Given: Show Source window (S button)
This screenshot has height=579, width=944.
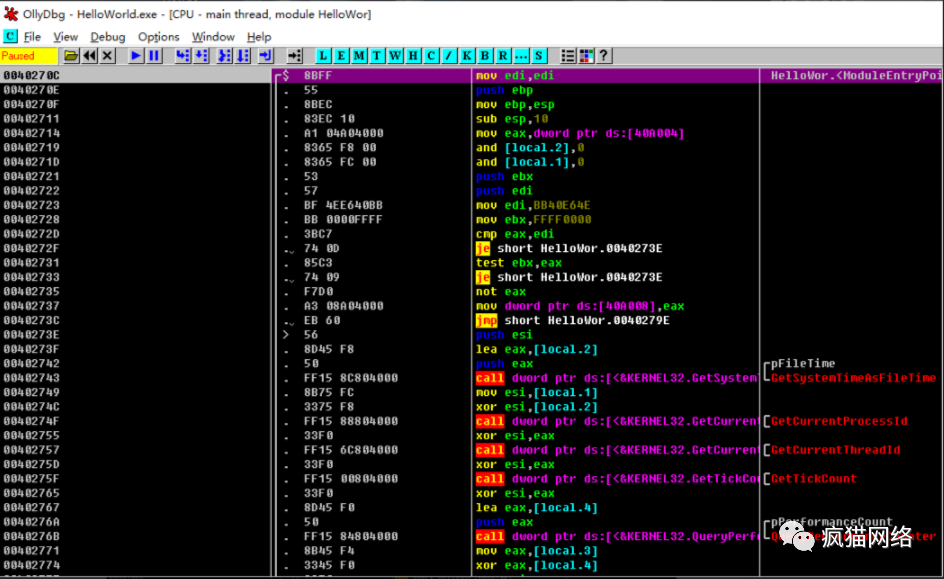Looking at the screenshot, I should 539,56.
